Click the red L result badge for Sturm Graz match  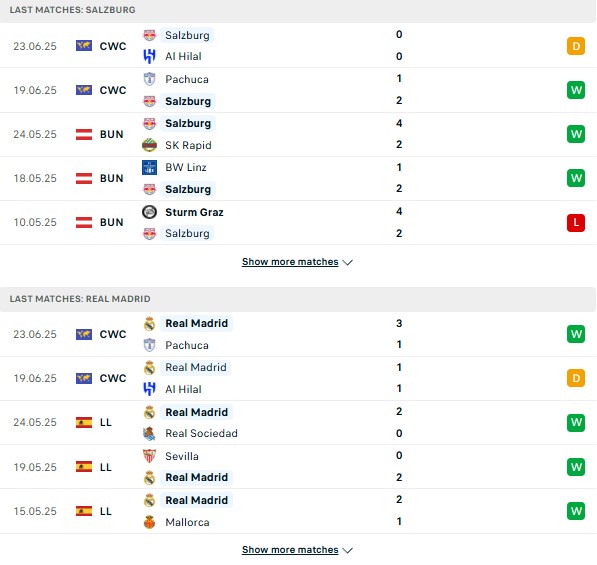pos(576,222)
